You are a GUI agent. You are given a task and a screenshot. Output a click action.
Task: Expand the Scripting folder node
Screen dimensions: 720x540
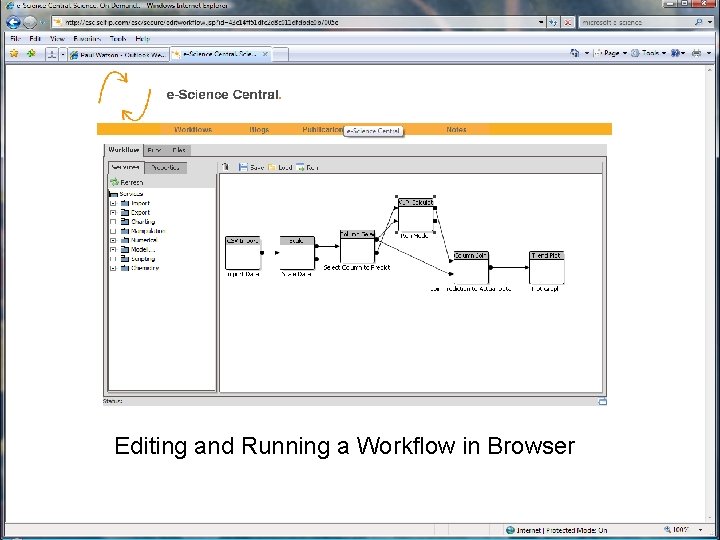point(113,259)
